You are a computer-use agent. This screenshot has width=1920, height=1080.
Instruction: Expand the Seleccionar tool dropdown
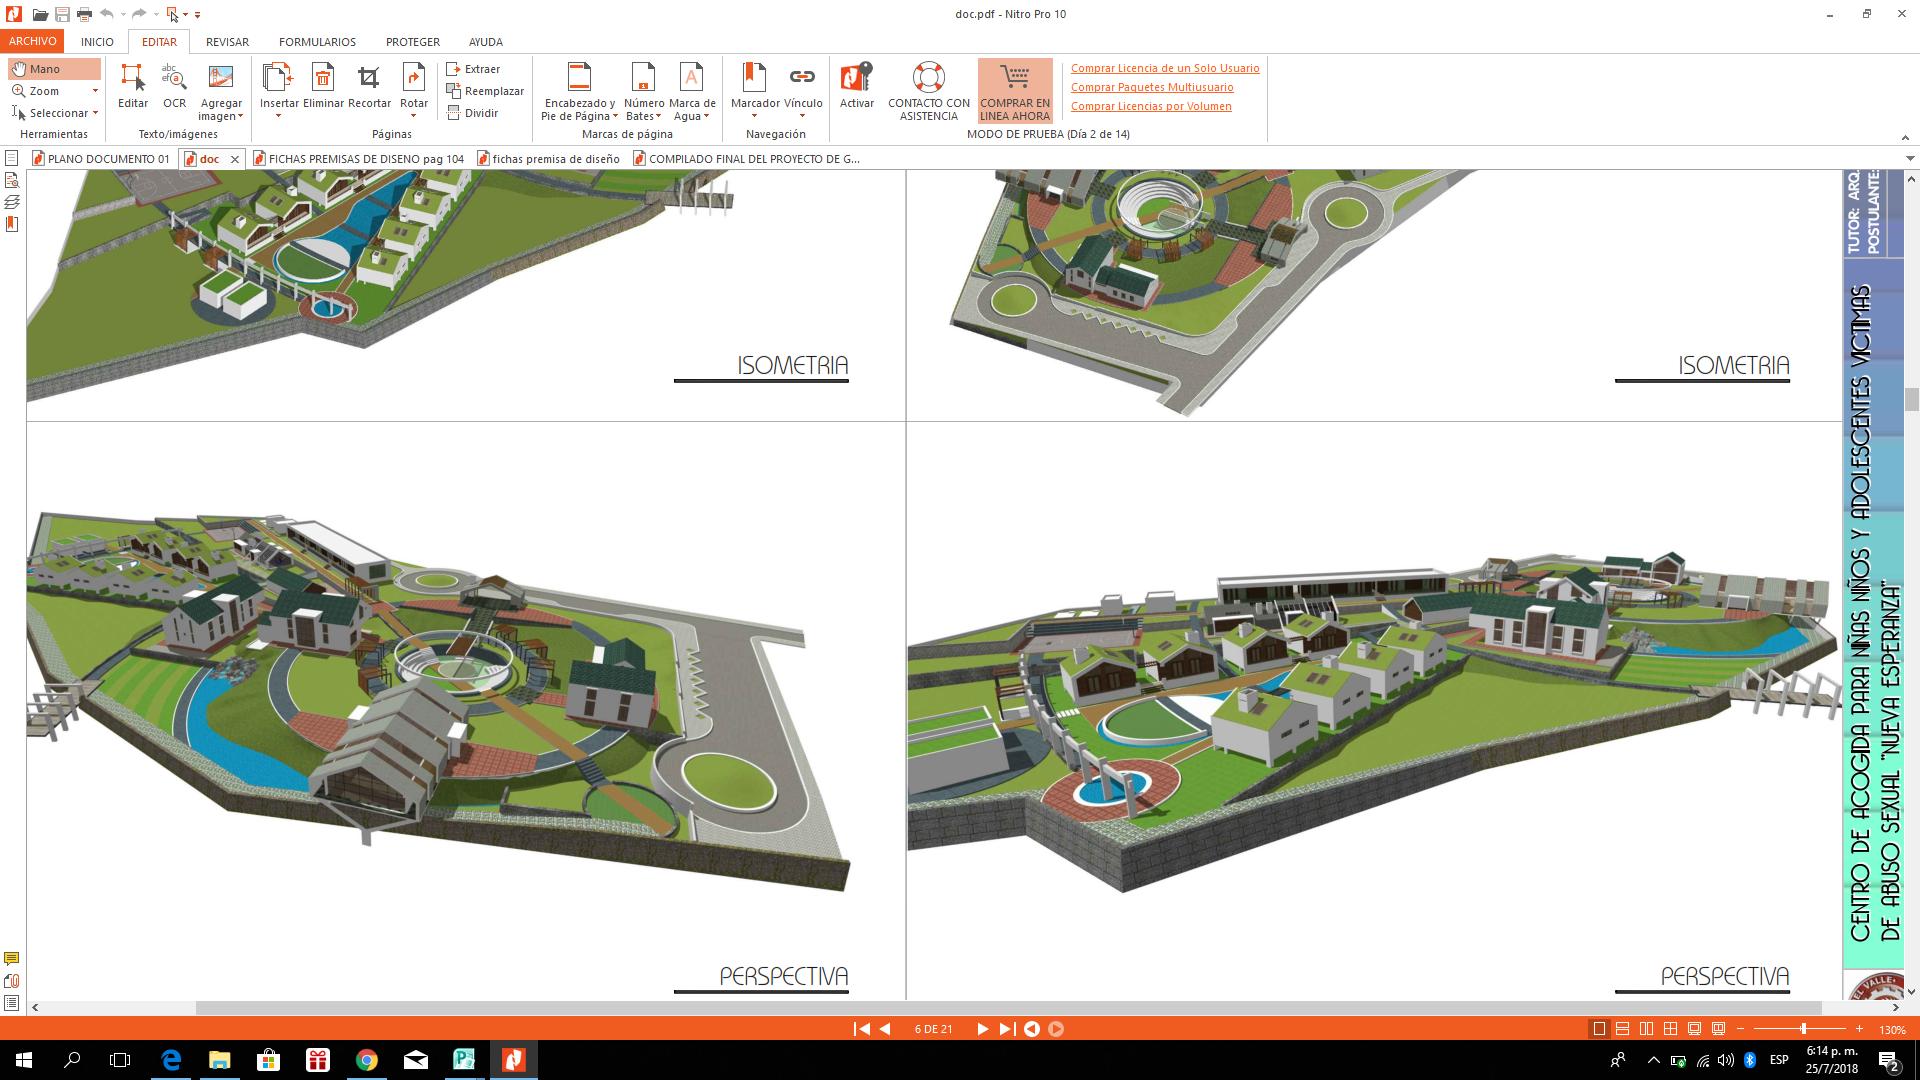point(95,113)
